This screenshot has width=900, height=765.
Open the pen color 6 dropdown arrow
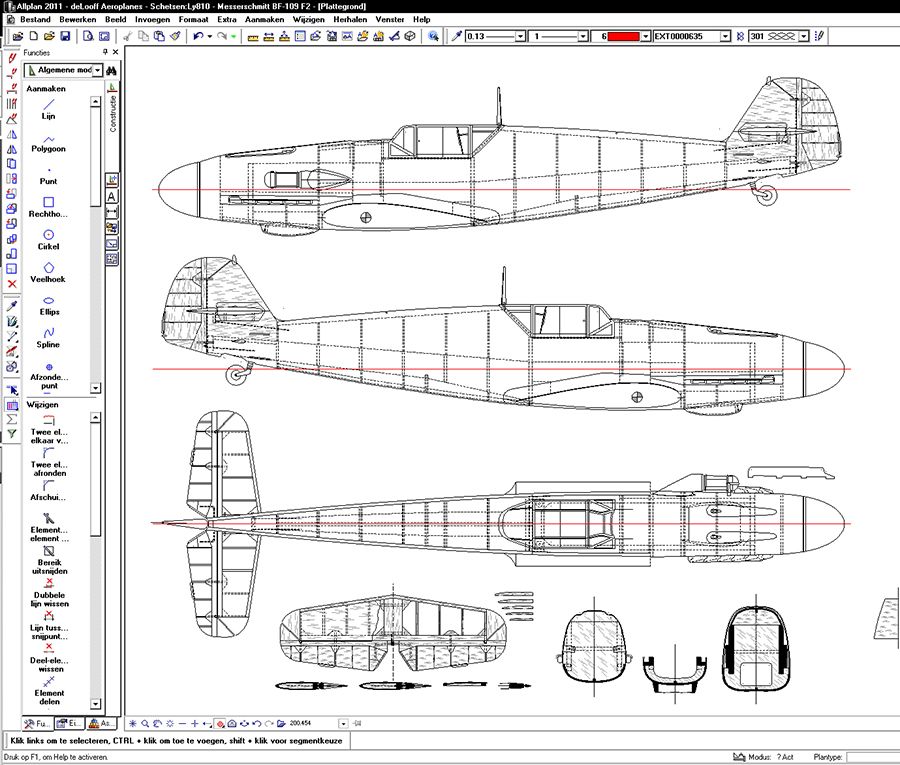[x=645, y=36]
